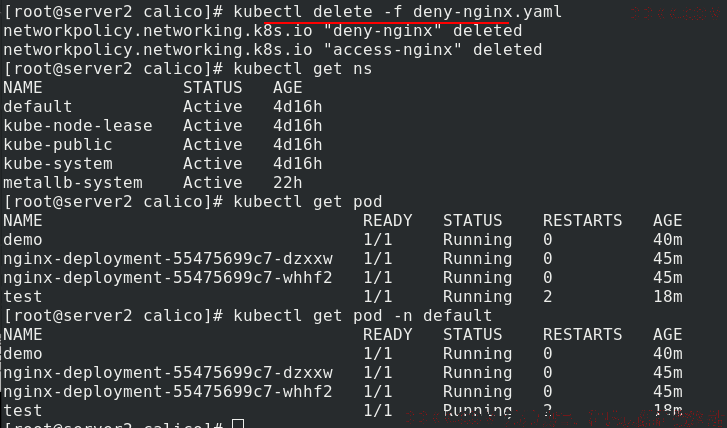Click the RESTARTS header in the last table

tap(582, 335)
